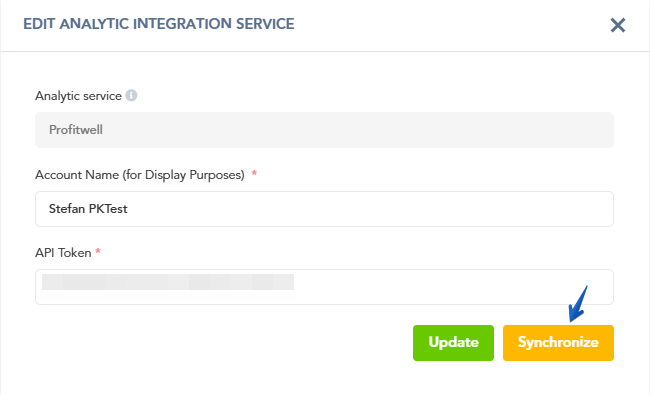Focus the Account Name input field
The image size is (650, 395).
coord(324,209)
